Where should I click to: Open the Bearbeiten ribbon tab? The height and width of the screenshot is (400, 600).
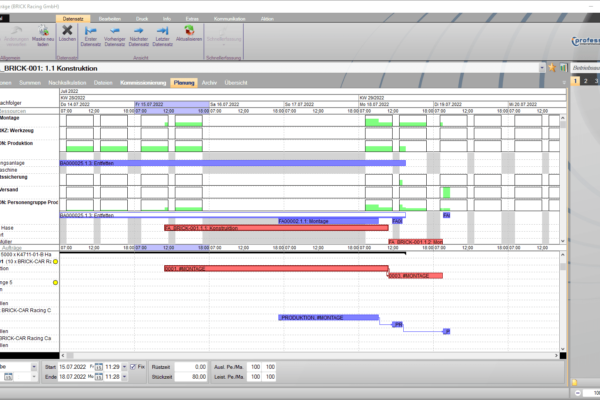[110, 19]
